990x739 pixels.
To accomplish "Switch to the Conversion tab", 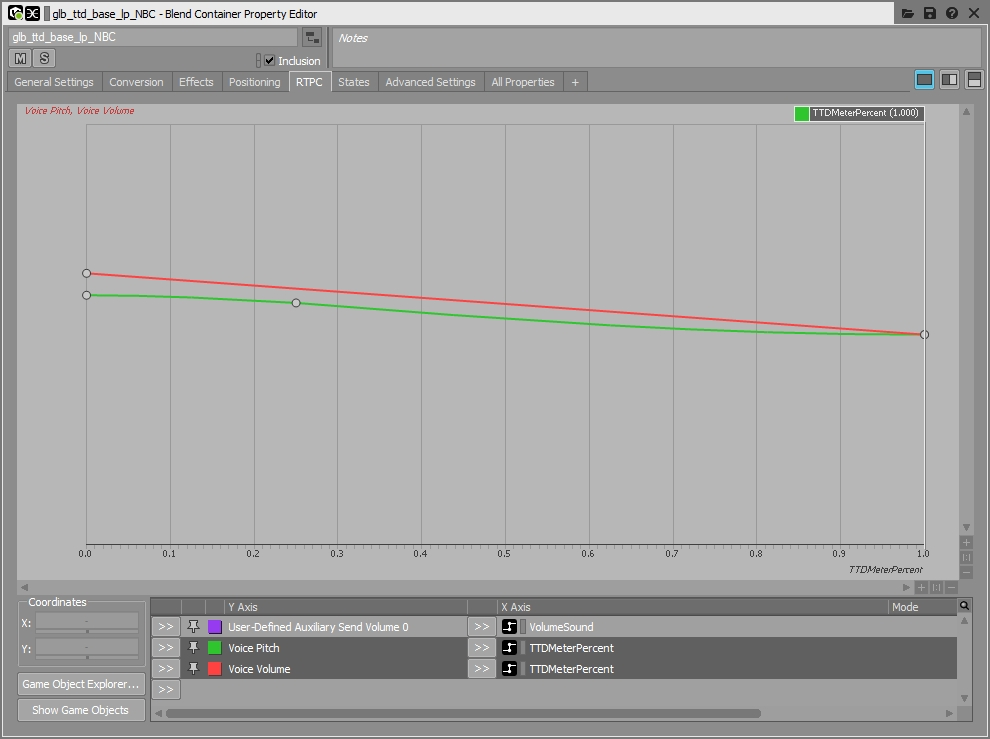I will click(x=136, y=82).
